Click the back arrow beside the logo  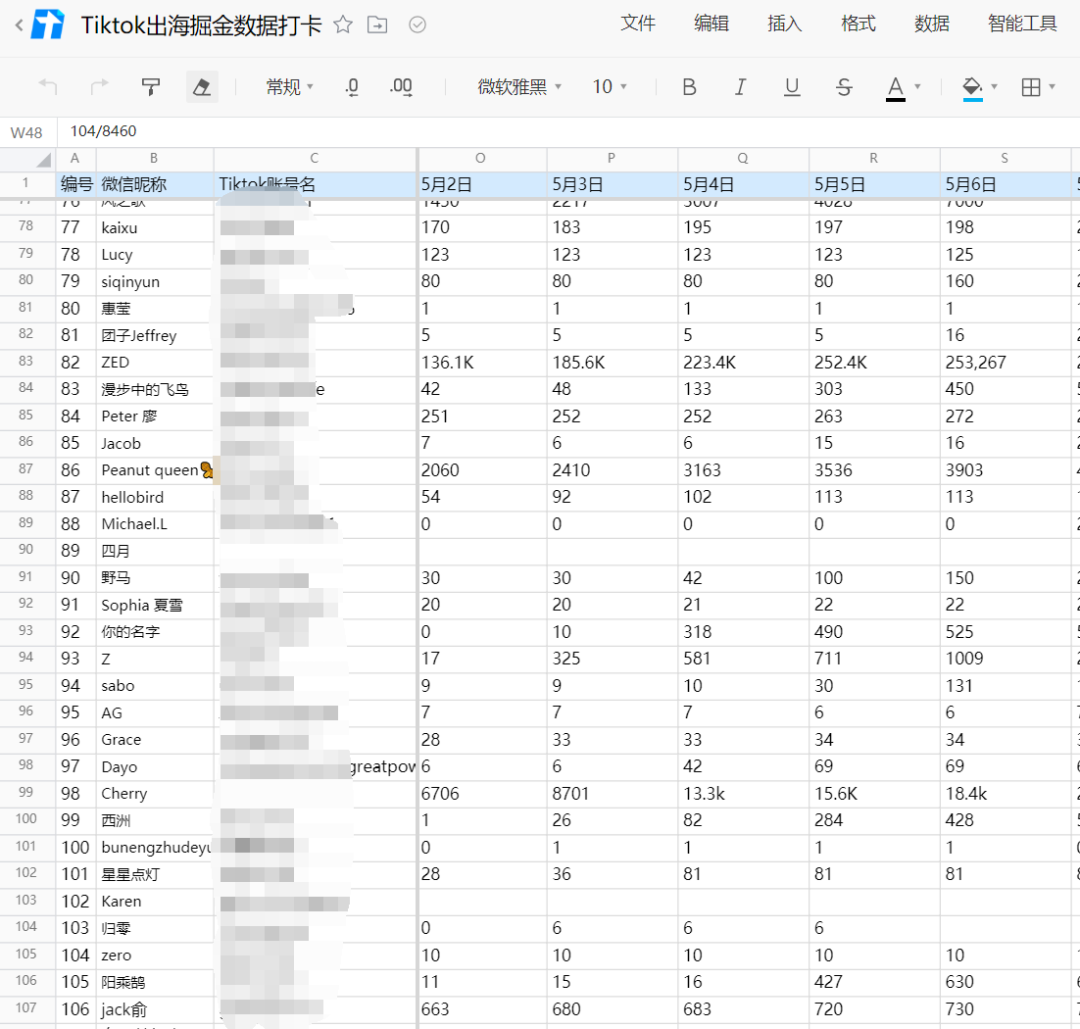(x=19, y=25)
